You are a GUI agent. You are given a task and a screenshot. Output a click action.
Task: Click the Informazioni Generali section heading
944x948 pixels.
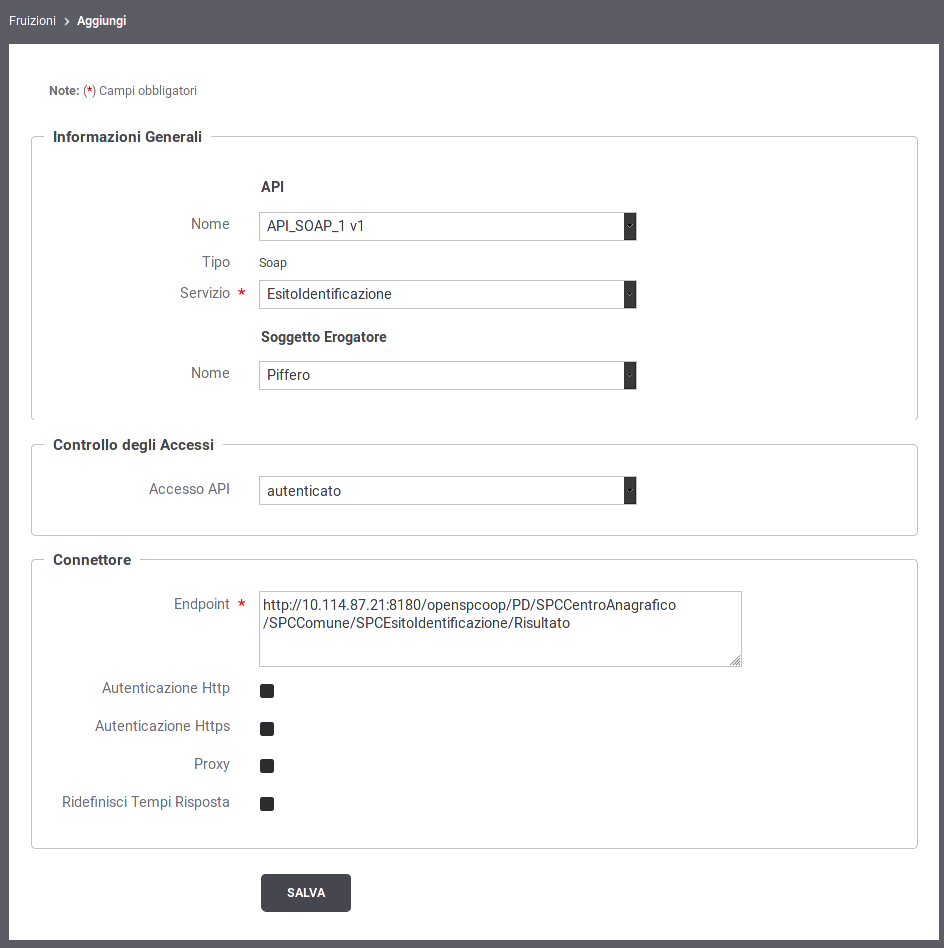pos(128,137)
